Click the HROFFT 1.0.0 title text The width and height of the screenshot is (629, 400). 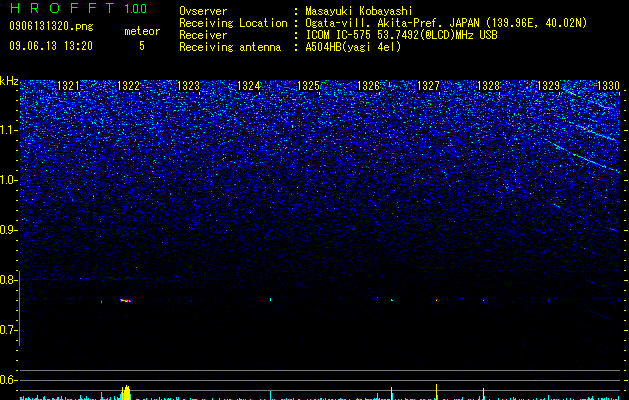pyautogui.click(x=78, y=8)
